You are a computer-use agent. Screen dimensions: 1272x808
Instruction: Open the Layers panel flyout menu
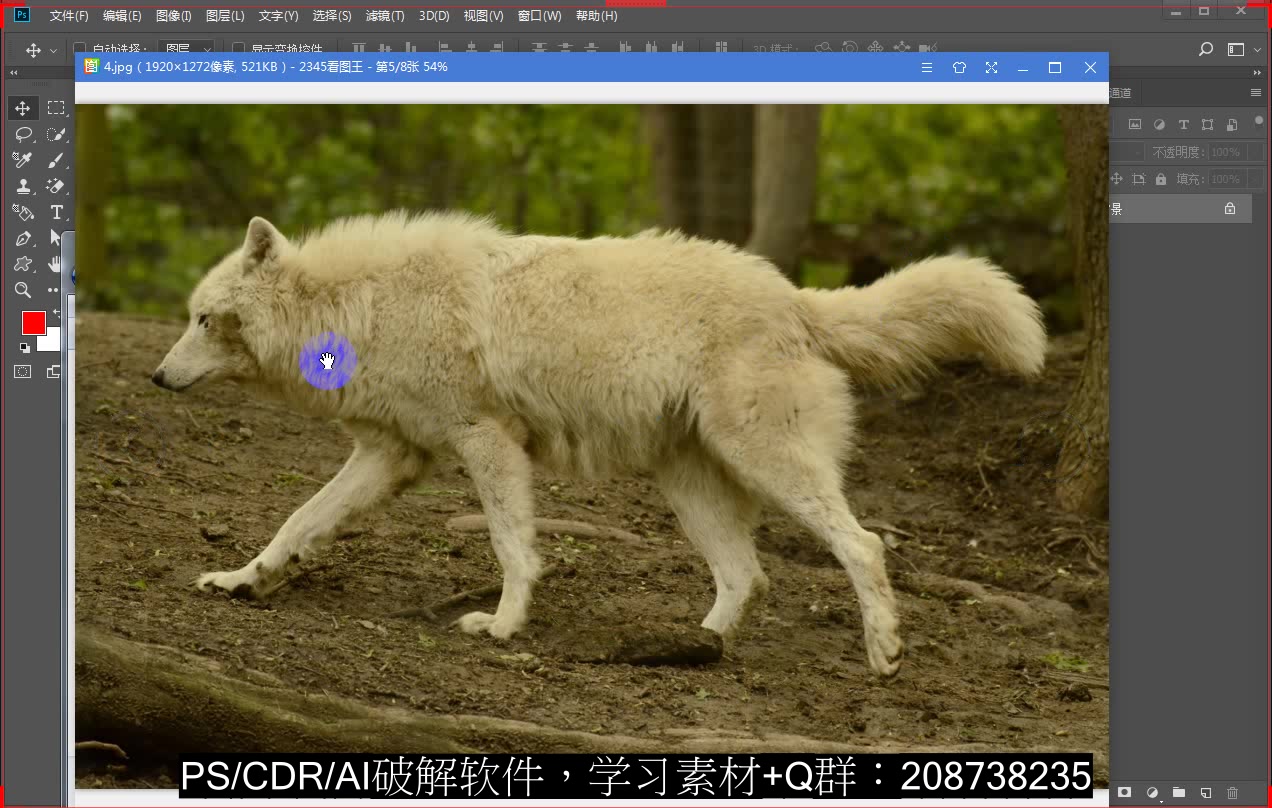click(x=1256, y=93)
